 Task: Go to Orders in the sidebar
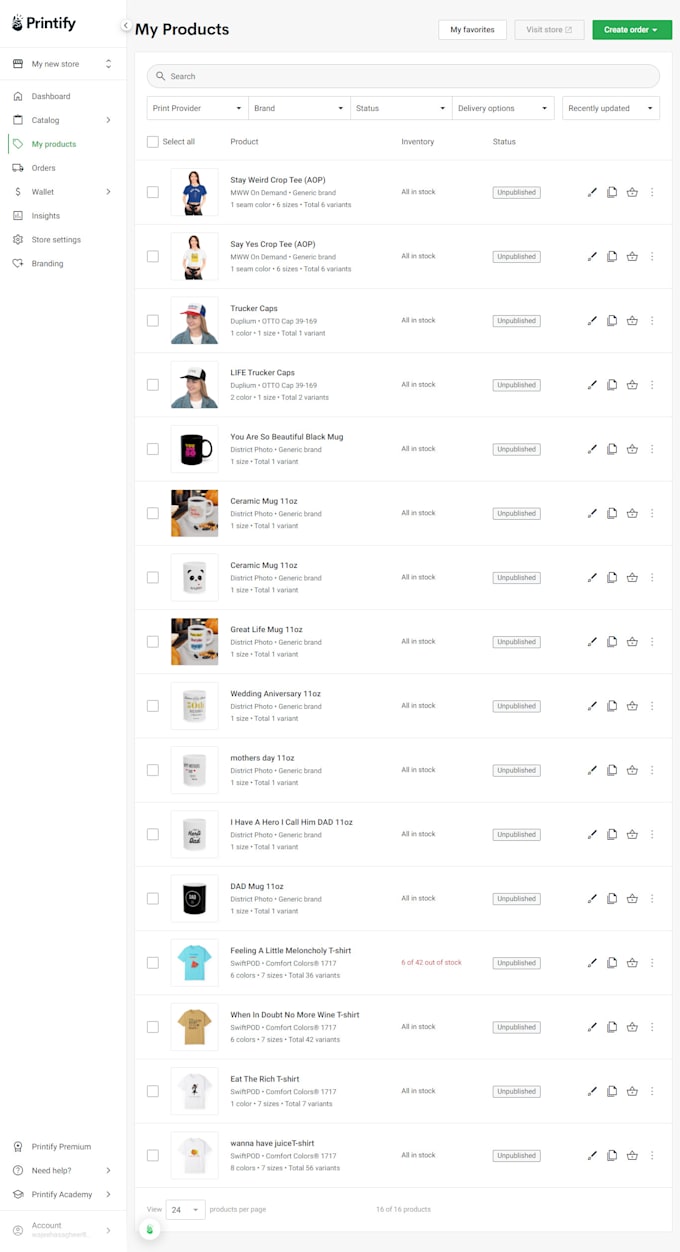point(43,168)
